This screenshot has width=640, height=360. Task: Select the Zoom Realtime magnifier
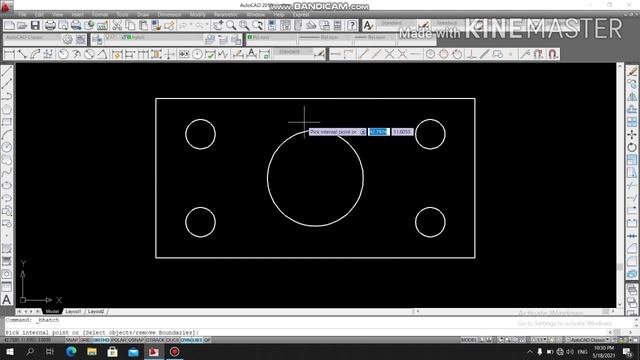pyautogui.click(x=231, y=26)
